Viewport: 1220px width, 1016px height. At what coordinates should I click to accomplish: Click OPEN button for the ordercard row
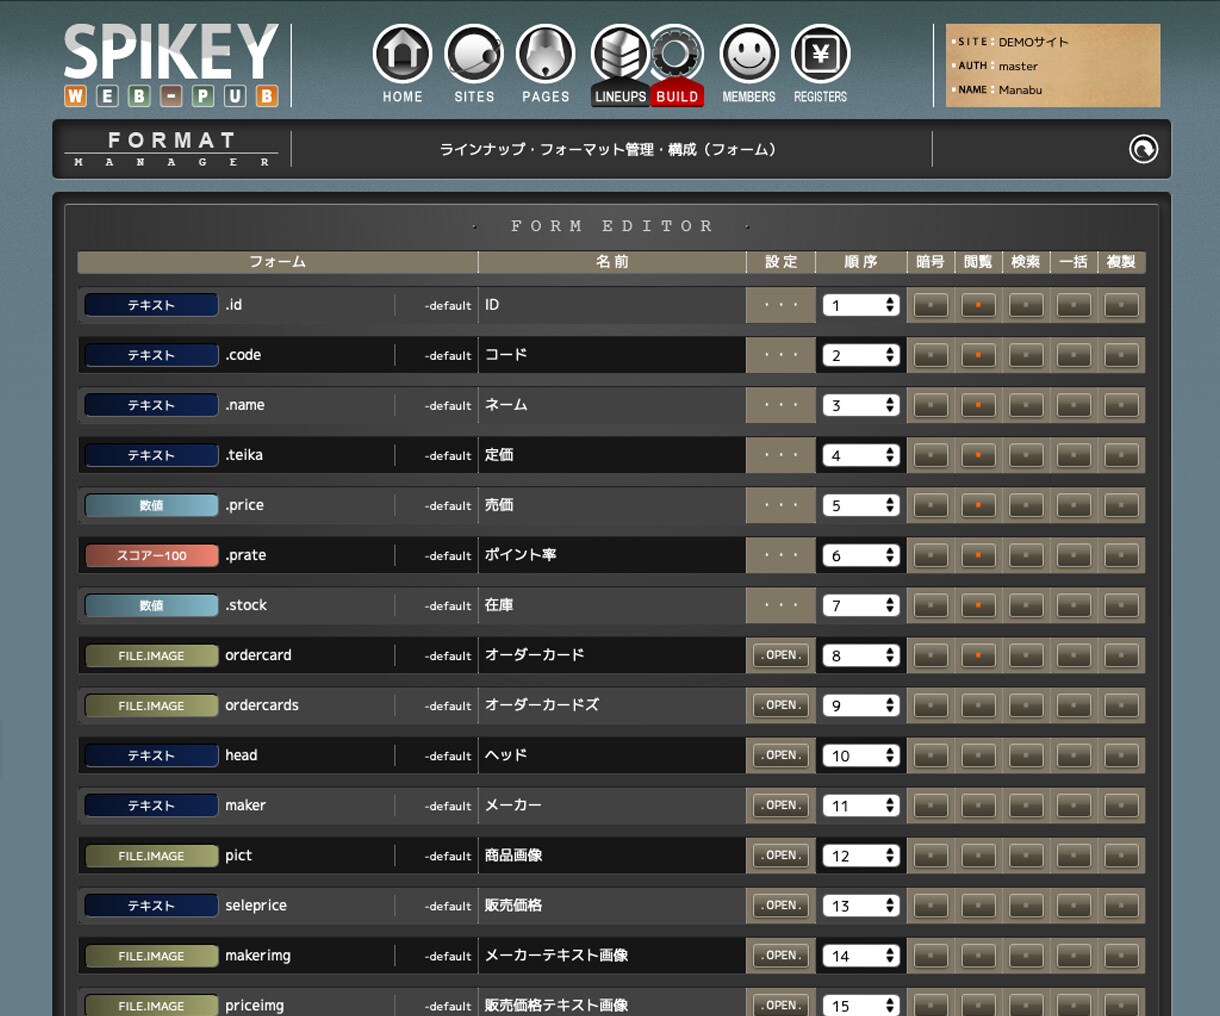(781, 655)
